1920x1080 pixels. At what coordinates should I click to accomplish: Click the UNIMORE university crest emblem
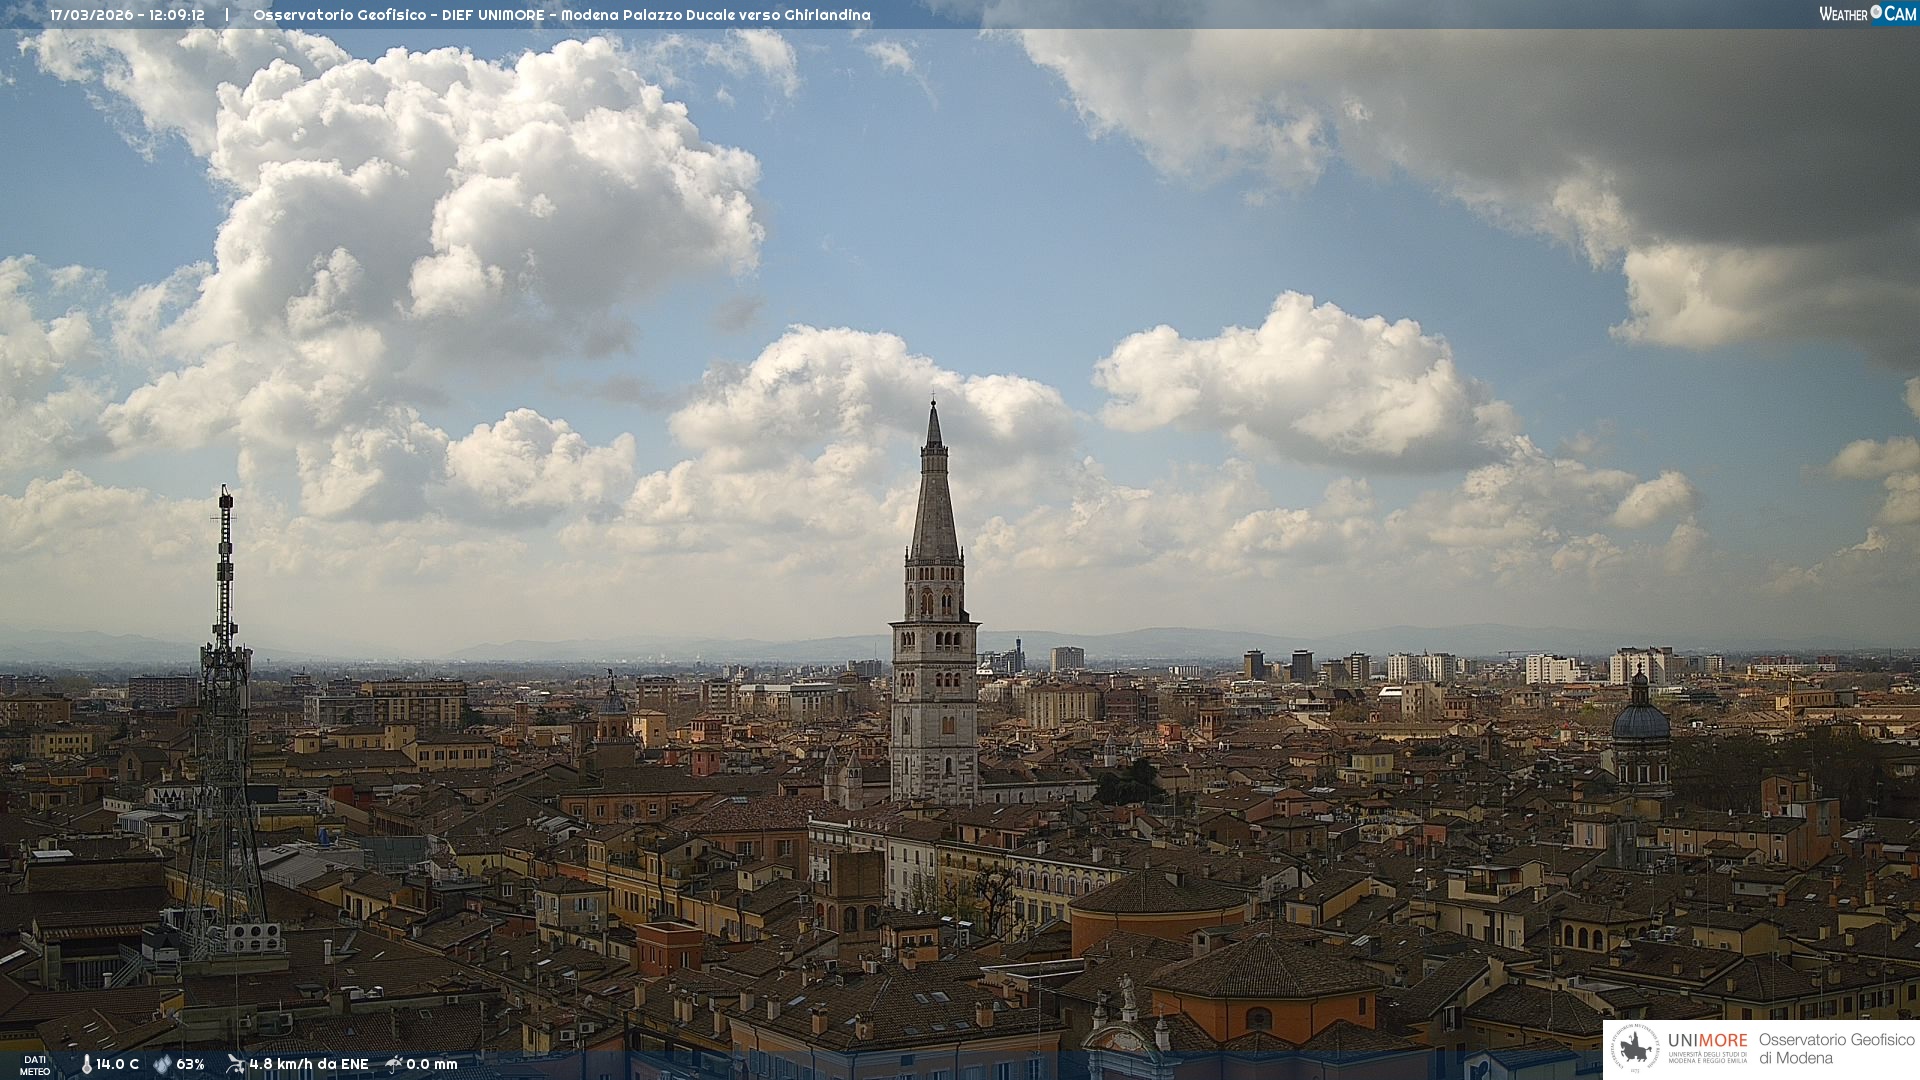pyautogui.click(x=1636, y=1049)
